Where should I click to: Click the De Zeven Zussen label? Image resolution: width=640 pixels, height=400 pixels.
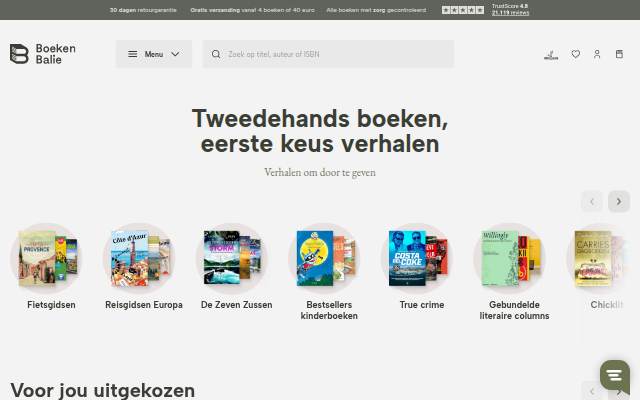click(236, 305)
